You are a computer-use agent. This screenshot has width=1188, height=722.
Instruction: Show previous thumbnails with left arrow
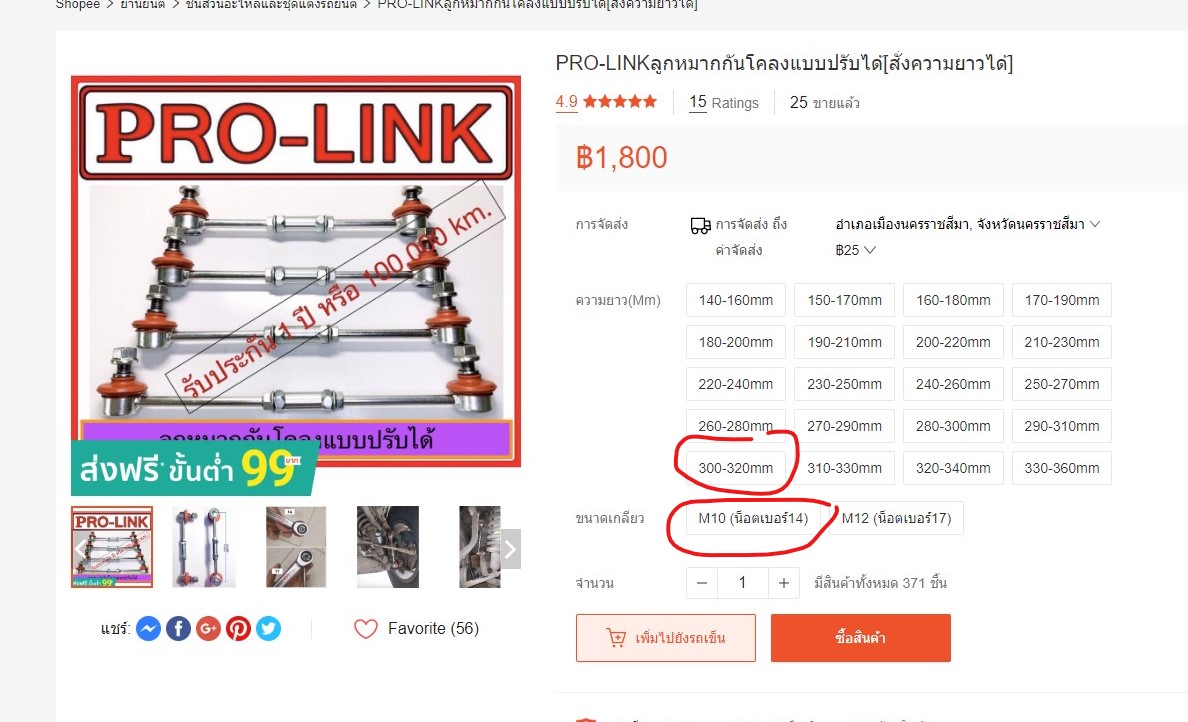81,549
